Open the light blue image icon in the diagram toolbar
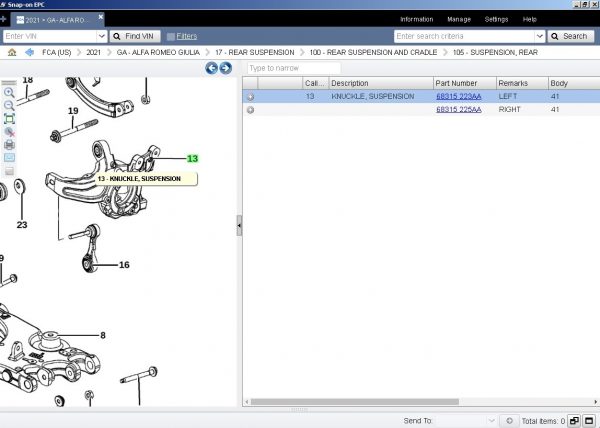 click(9, 158)
